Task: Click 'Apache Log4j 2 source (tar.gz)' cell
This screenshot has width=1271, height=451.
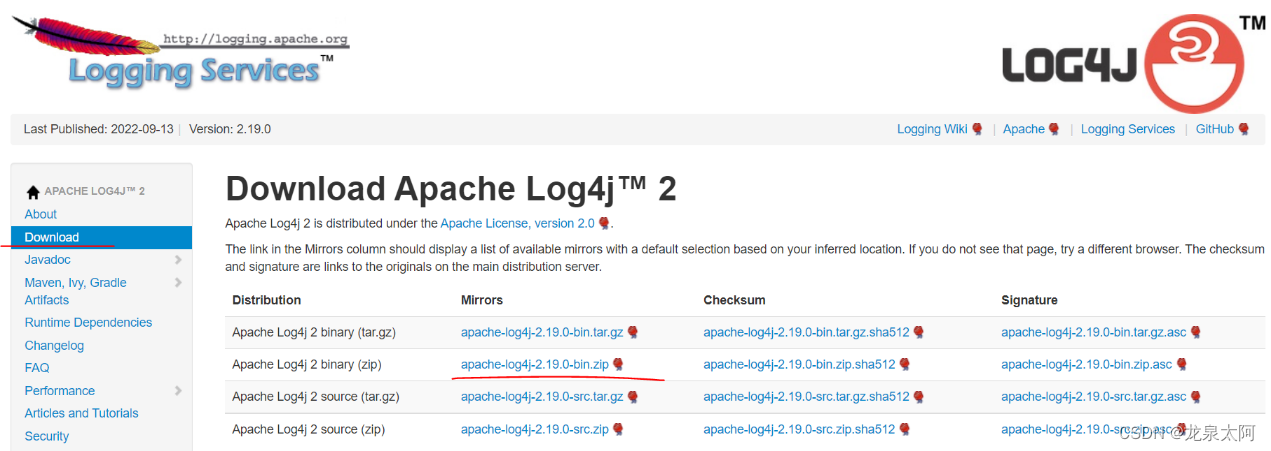Action: [316, 397]
